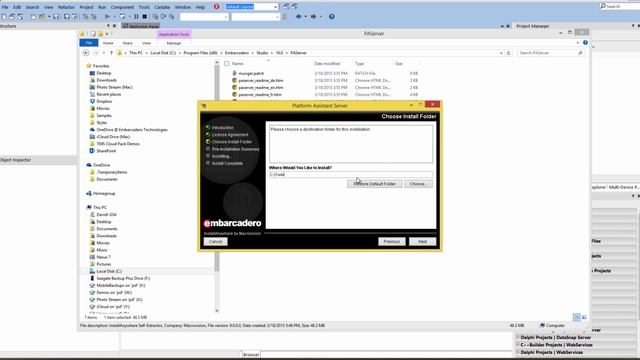Click the Search PAServer box
The height and width of the screenshot is (360, 640).
coord(550,53)
